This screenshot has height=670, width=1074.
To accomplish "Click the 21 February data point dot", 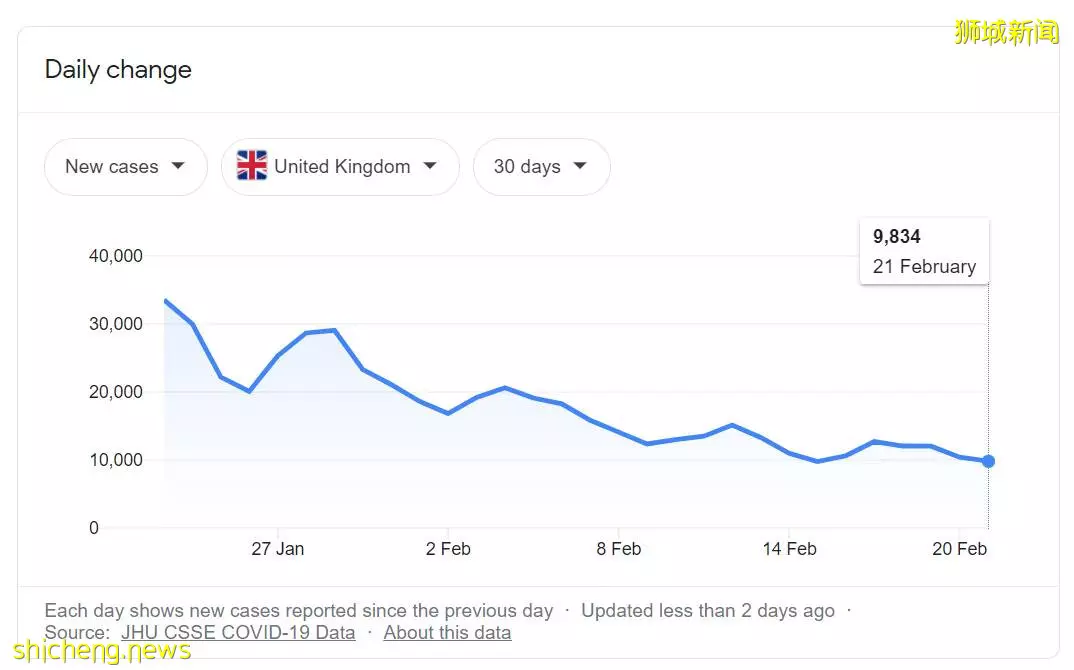I will click(988, 461).
